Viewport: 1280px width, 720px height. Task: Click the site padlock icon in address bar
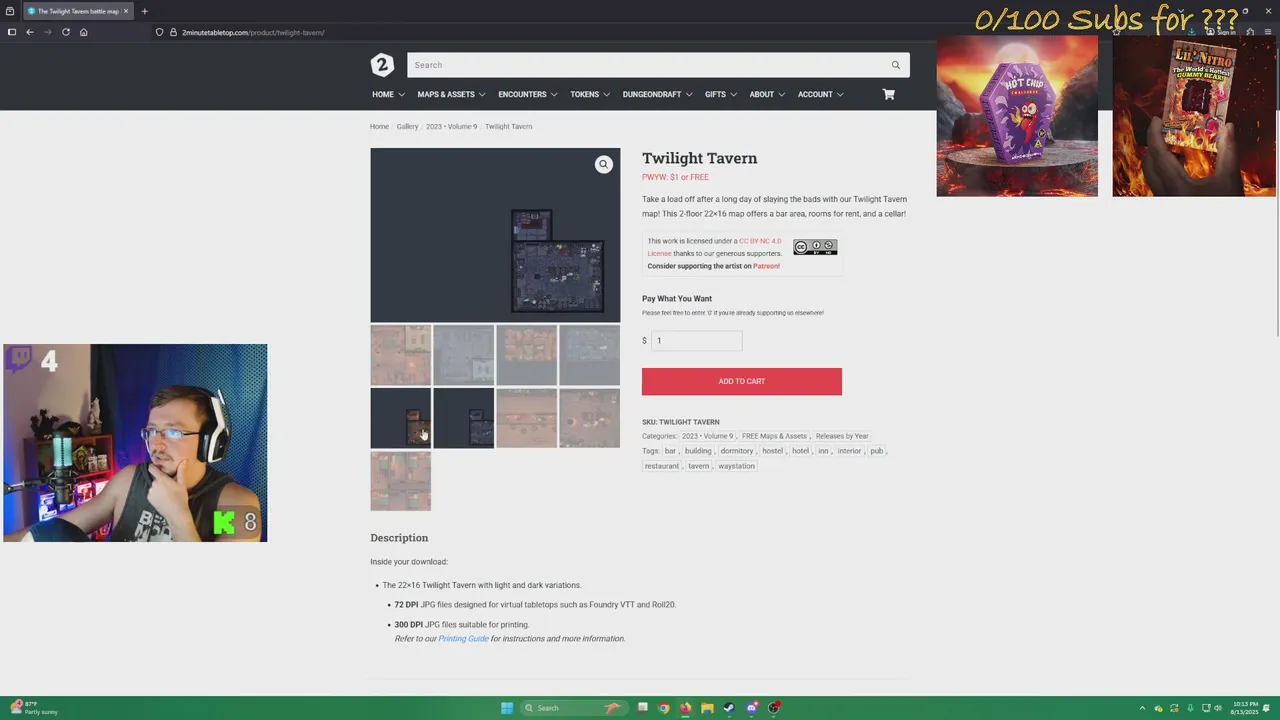tap(173, 32)
